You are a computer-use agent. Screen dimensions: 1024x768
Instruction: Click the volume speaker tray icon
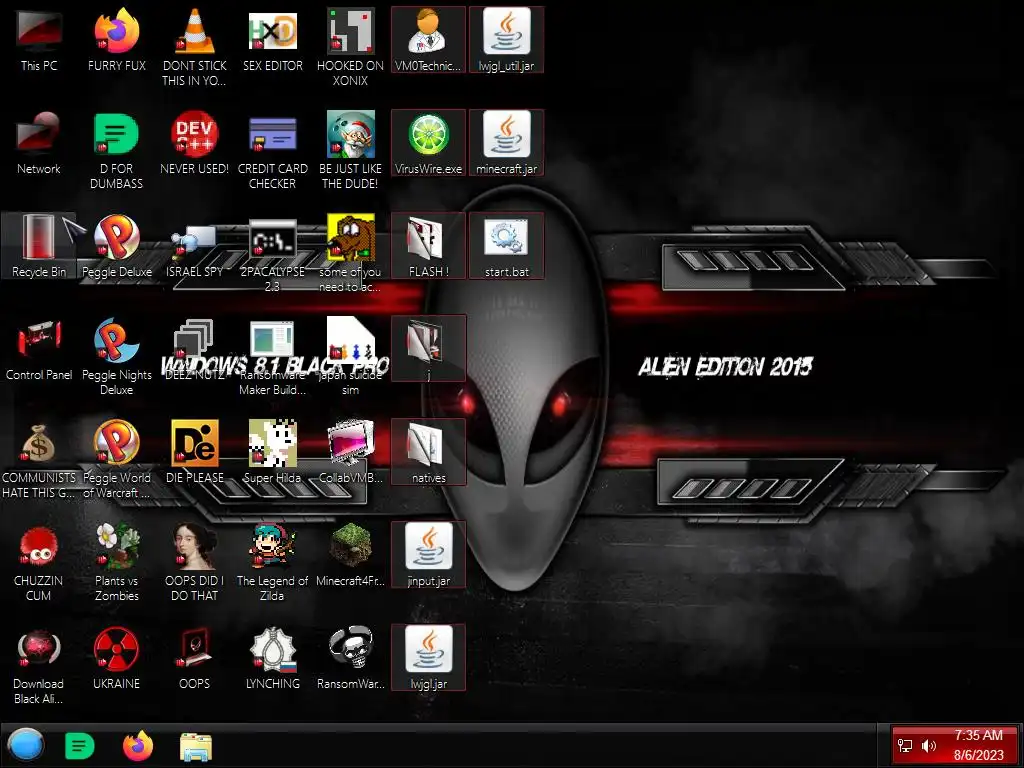pyautogui.click(x=928, y=746)
